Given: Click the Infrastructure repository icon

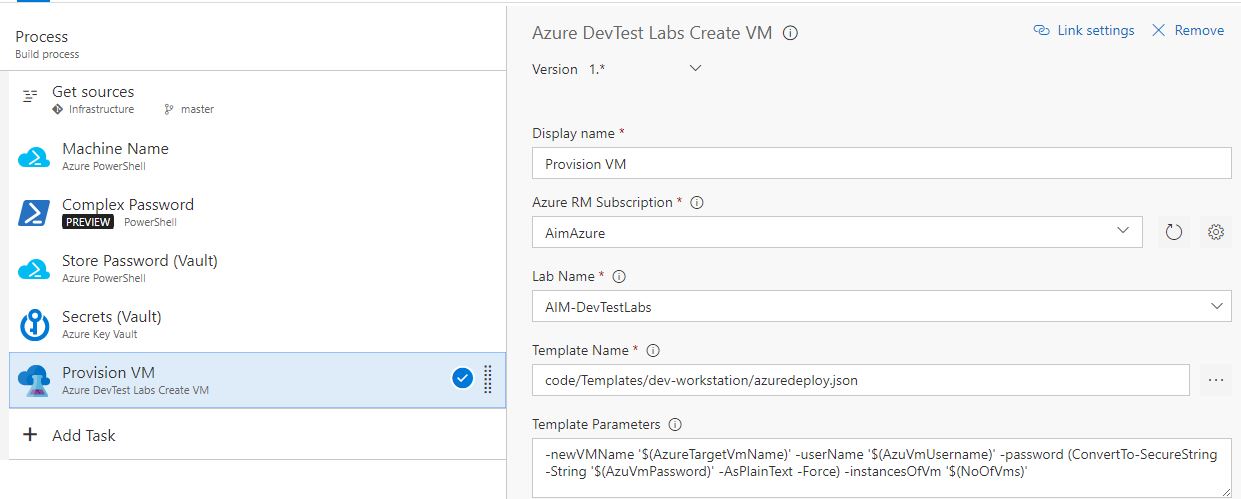Looking at the screenshot, I should 58,109.
